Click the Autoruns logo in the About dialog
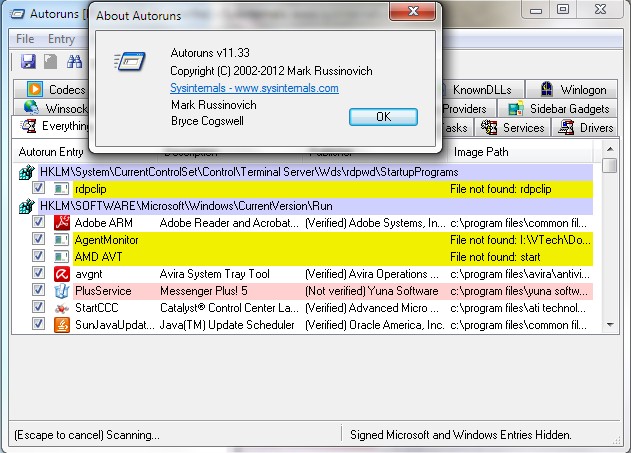This screenshot has height=453, width=631. [x=130, y=61]
